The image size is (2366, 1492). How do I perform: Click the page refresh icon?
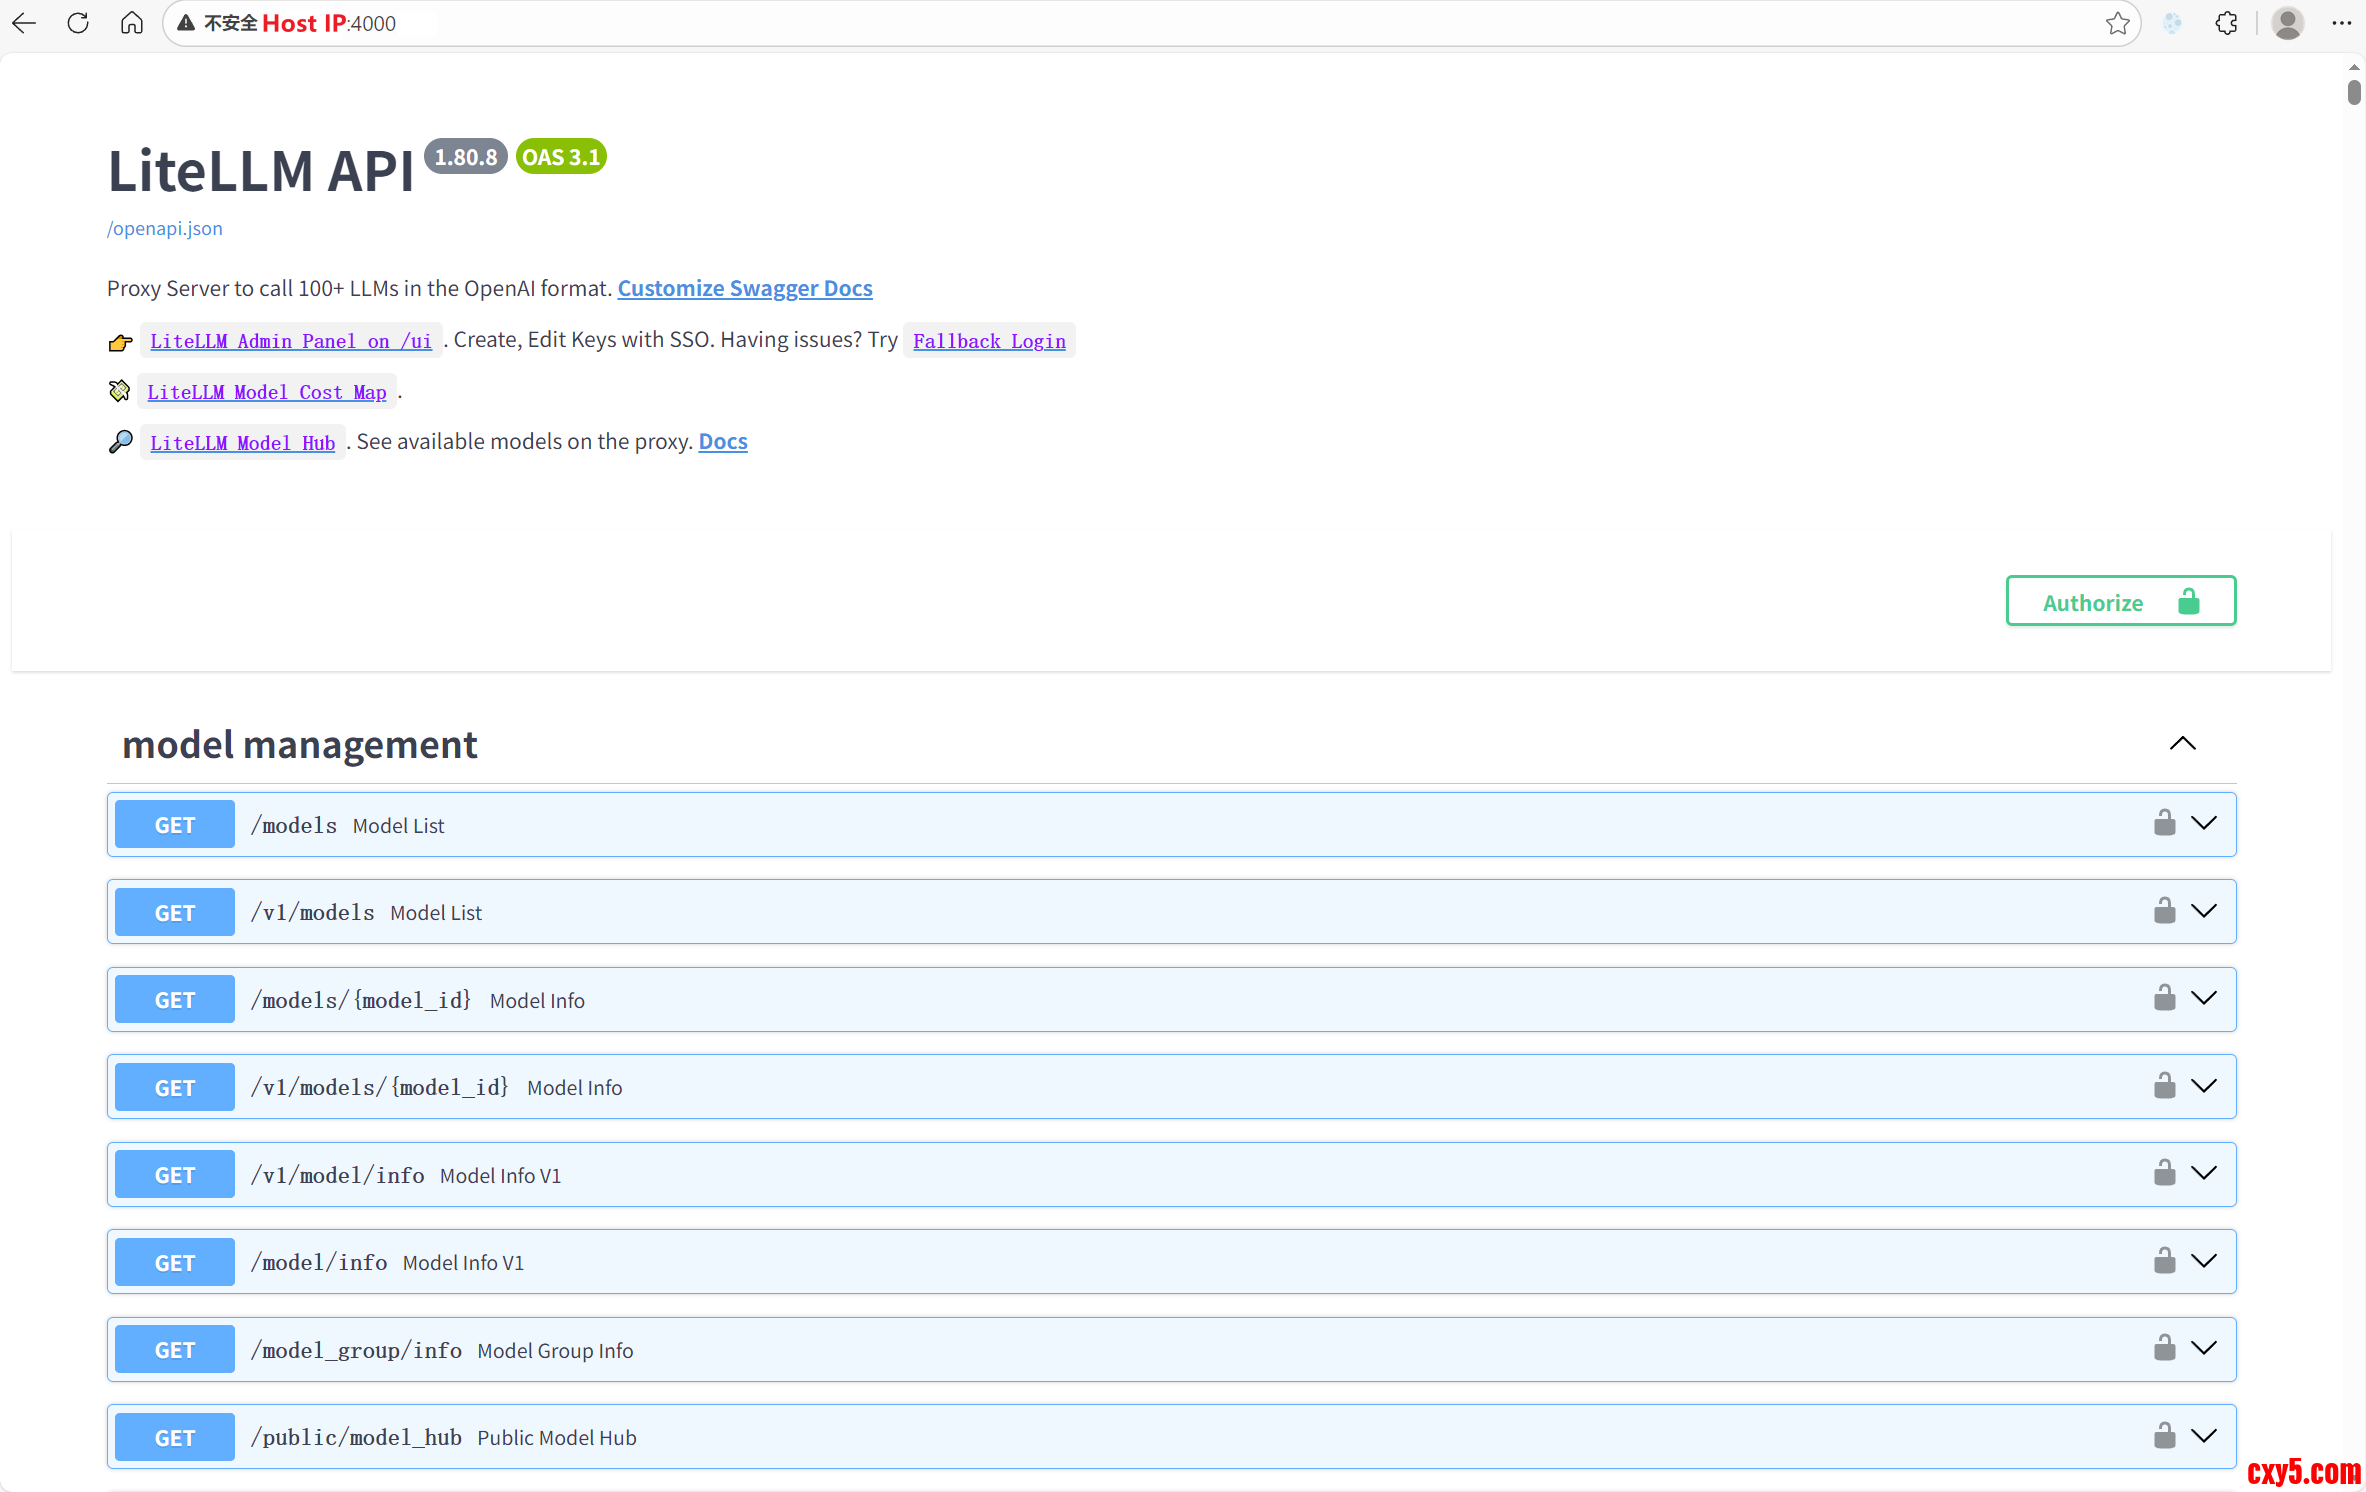(x=78, y=23)
